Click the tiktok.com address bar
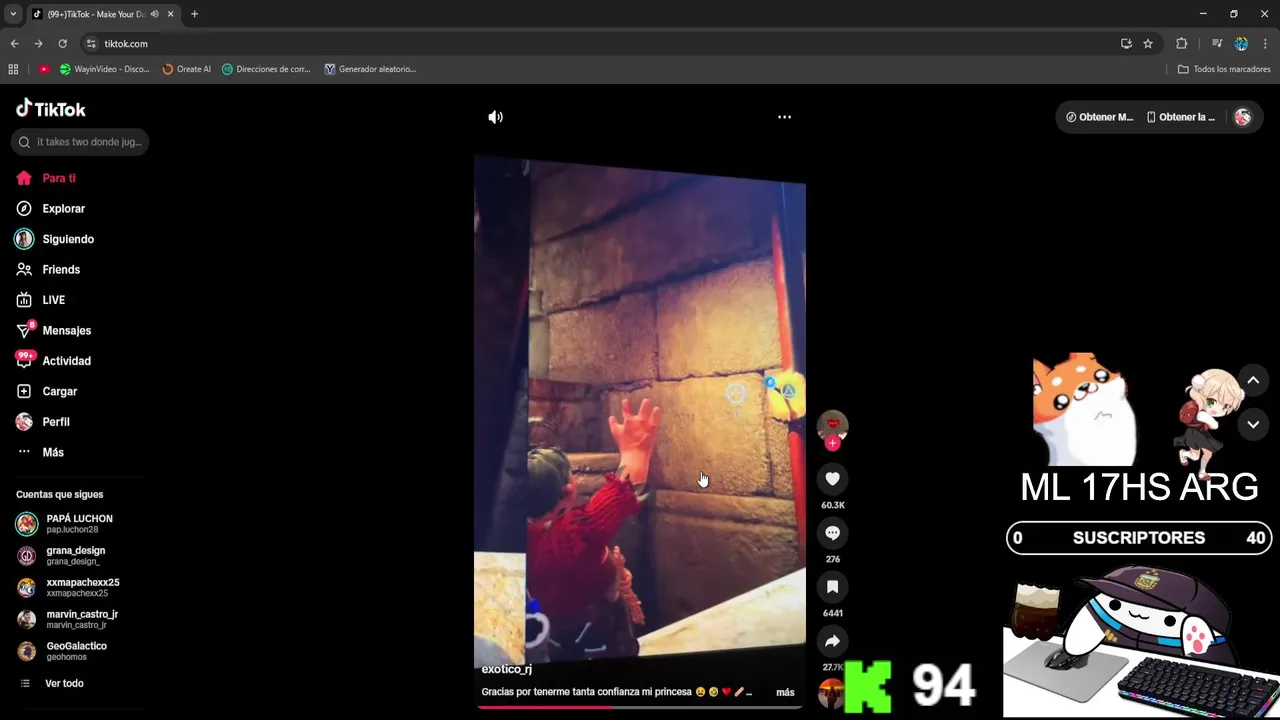Screen dimensions: 1280x720 [600, 44]
